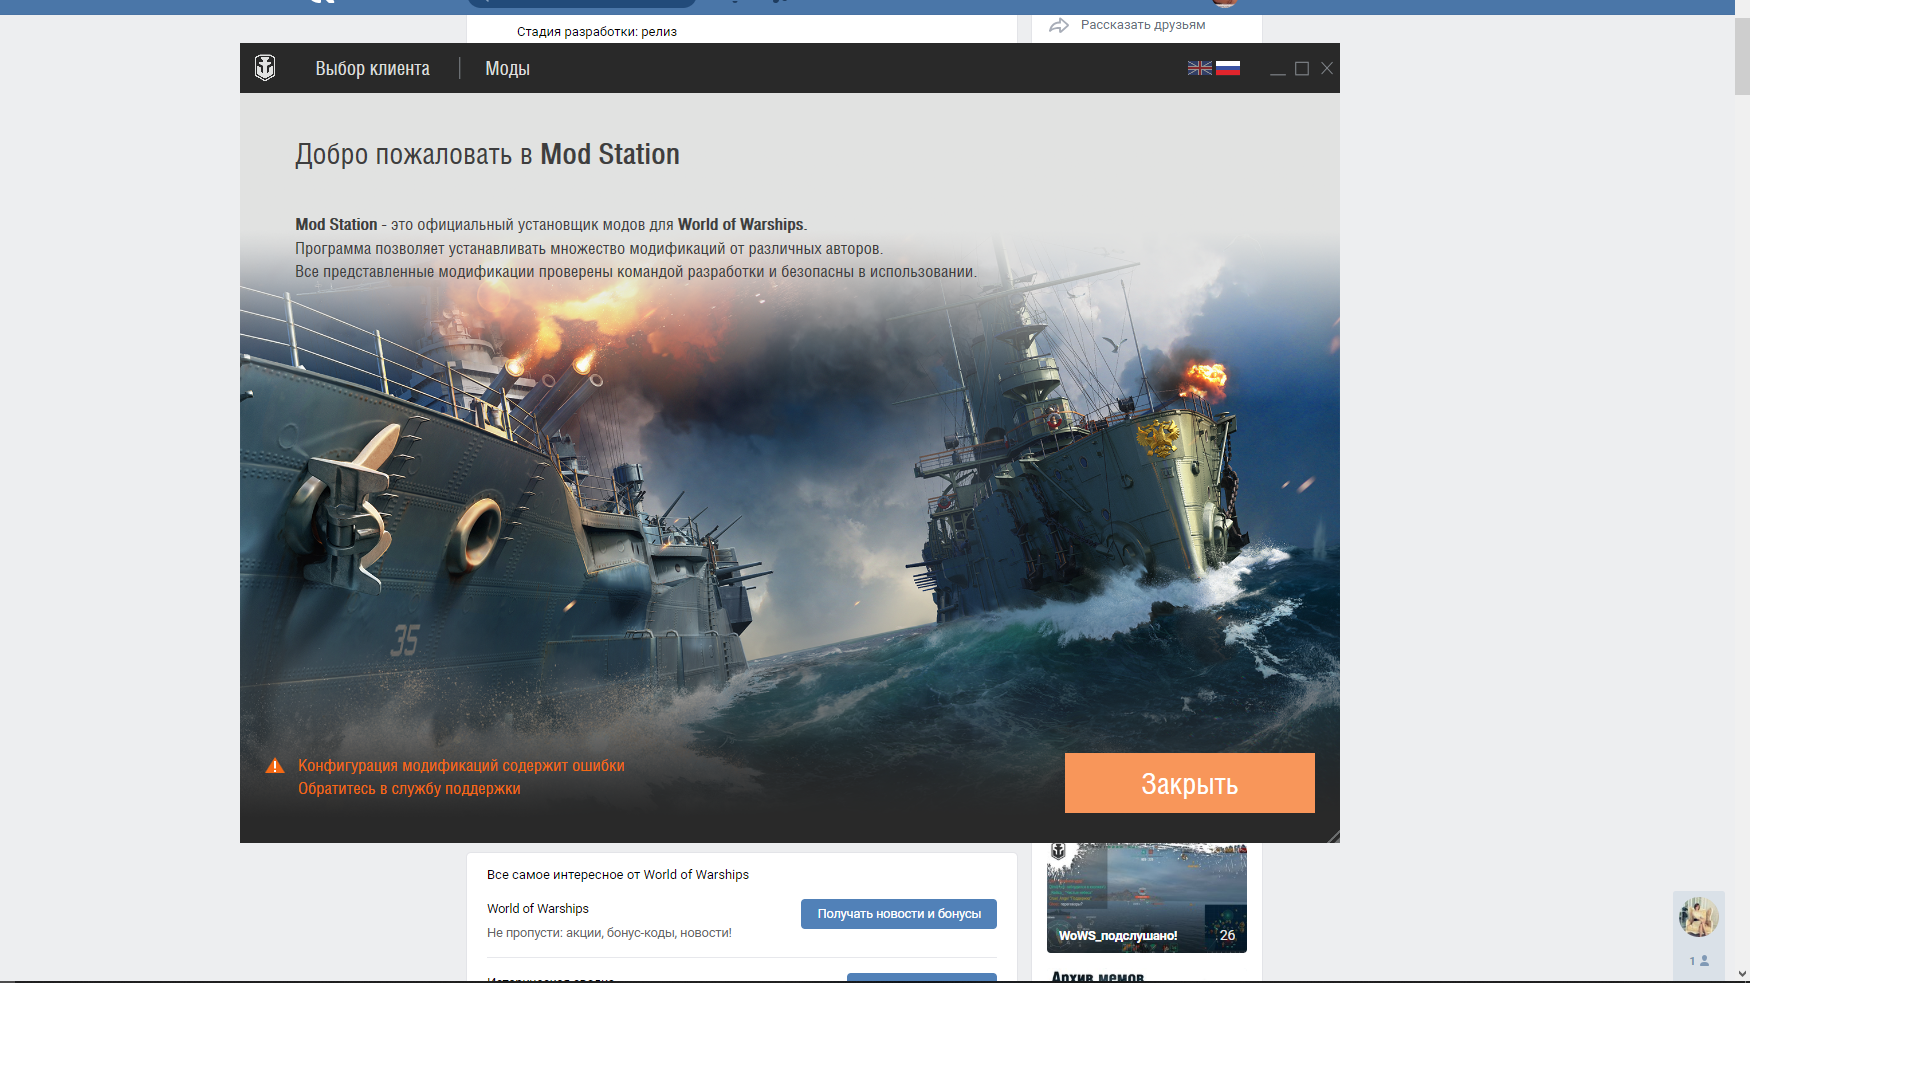Switch to the Моды tab
Screen dimensions: 1920x1080
[507, 68]
